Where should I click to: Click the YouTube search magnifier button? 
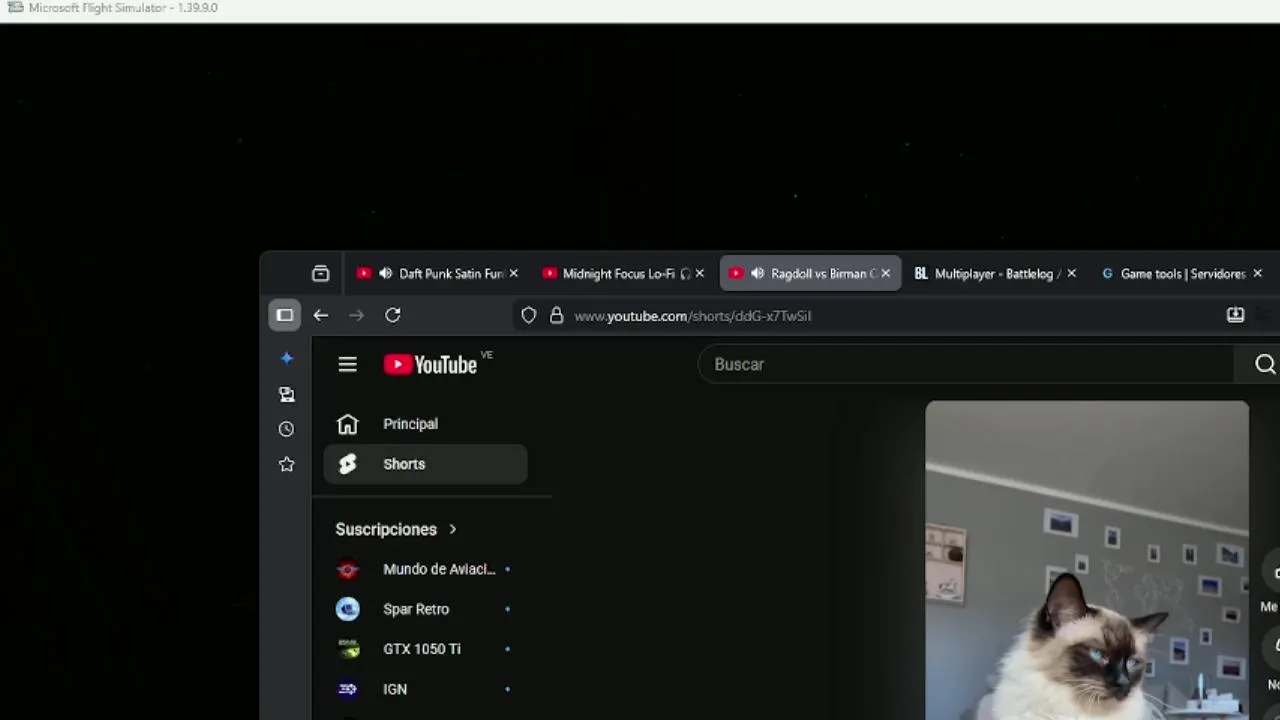tap(1265, 365)
